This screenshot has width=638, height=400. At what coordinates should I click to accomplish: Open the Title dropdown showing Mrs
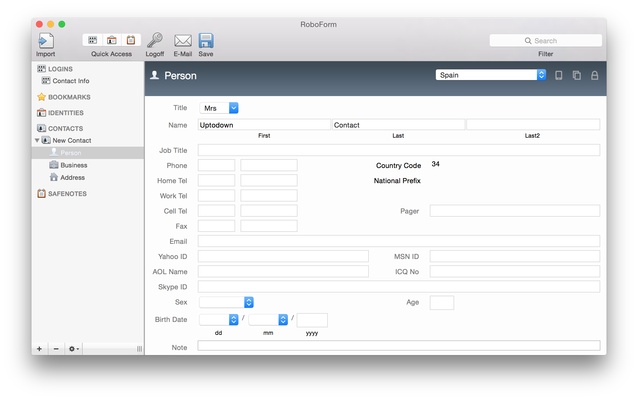click(x=219, y=108)
